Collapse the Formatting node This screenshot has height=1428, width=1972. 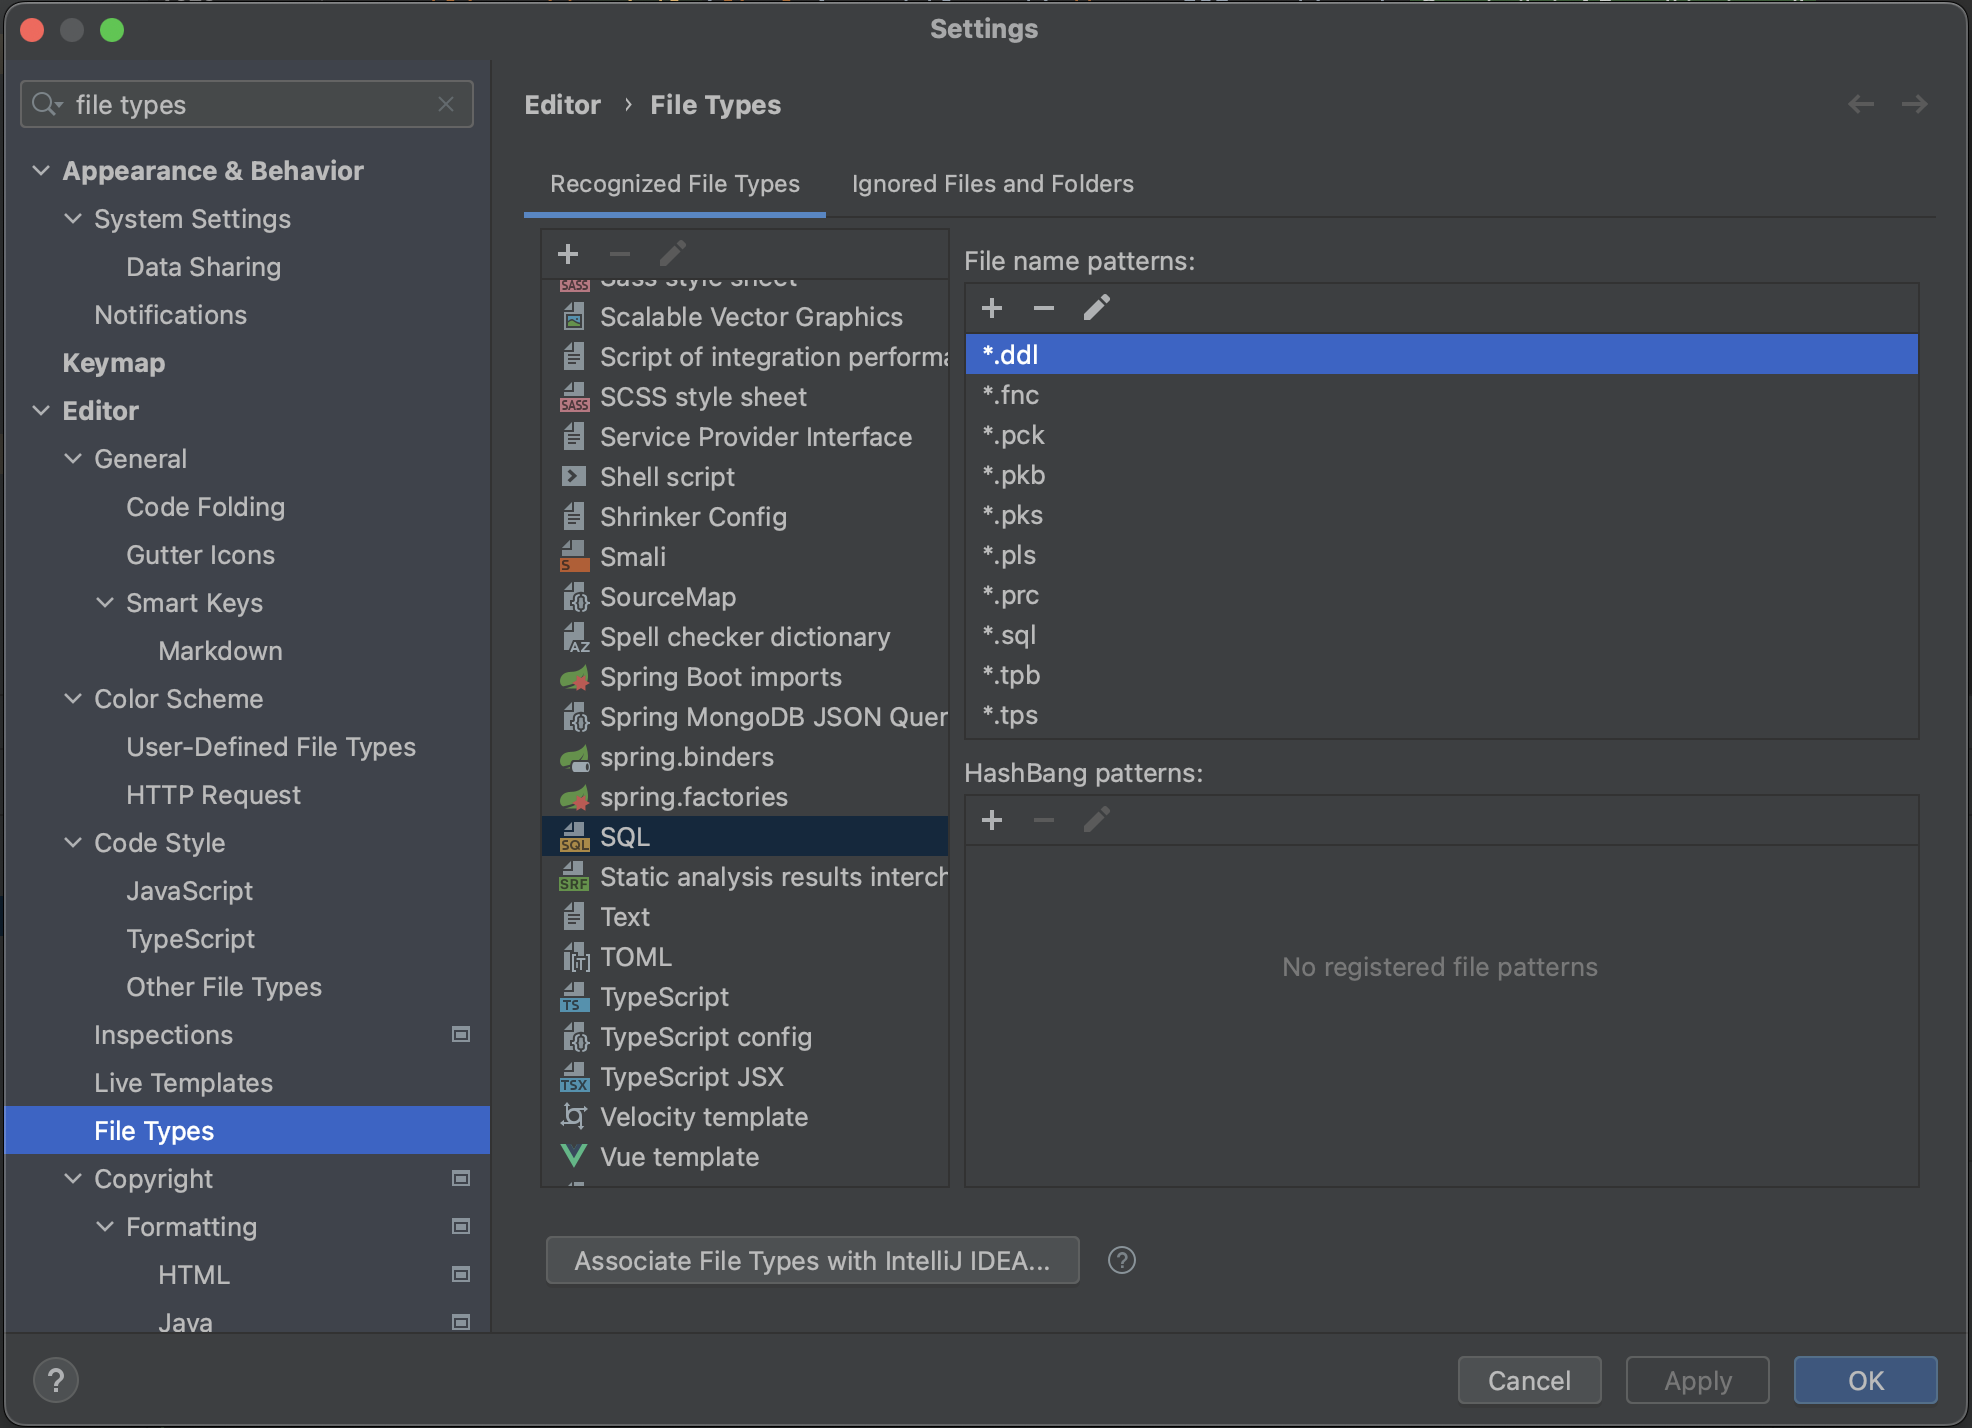point(105,1227)
